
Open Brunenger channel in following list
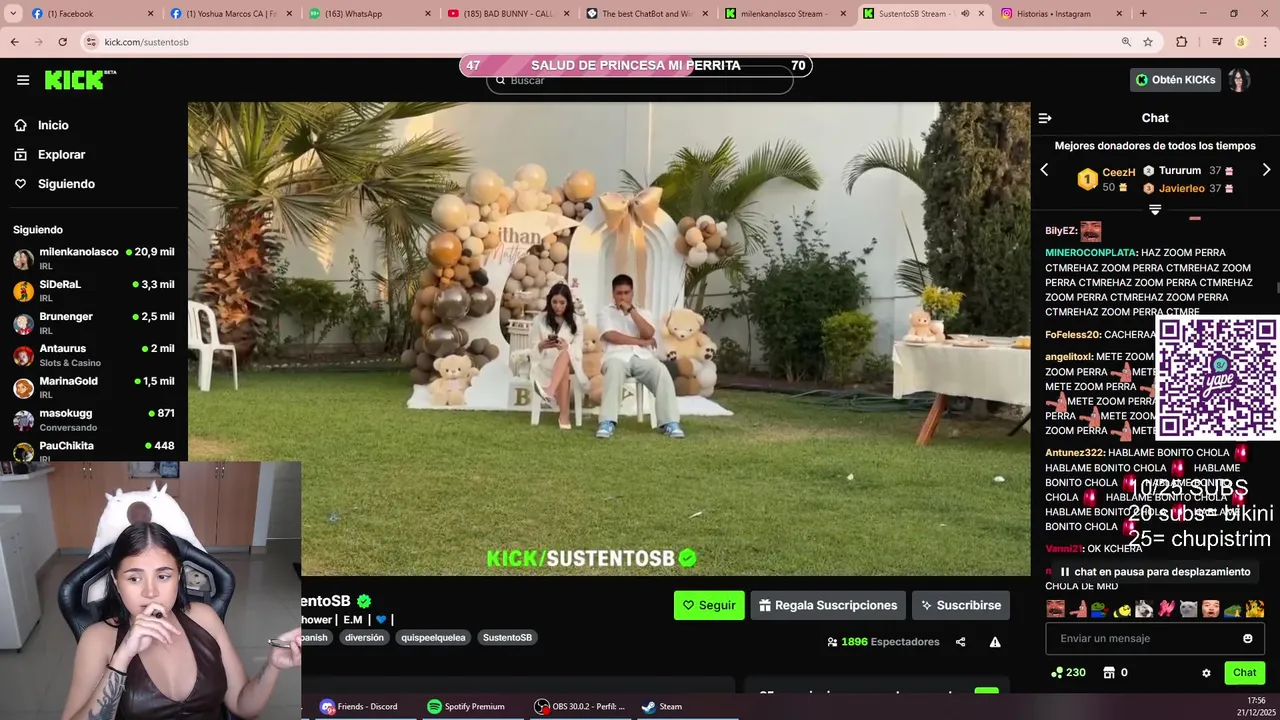[x=94, y=322]
